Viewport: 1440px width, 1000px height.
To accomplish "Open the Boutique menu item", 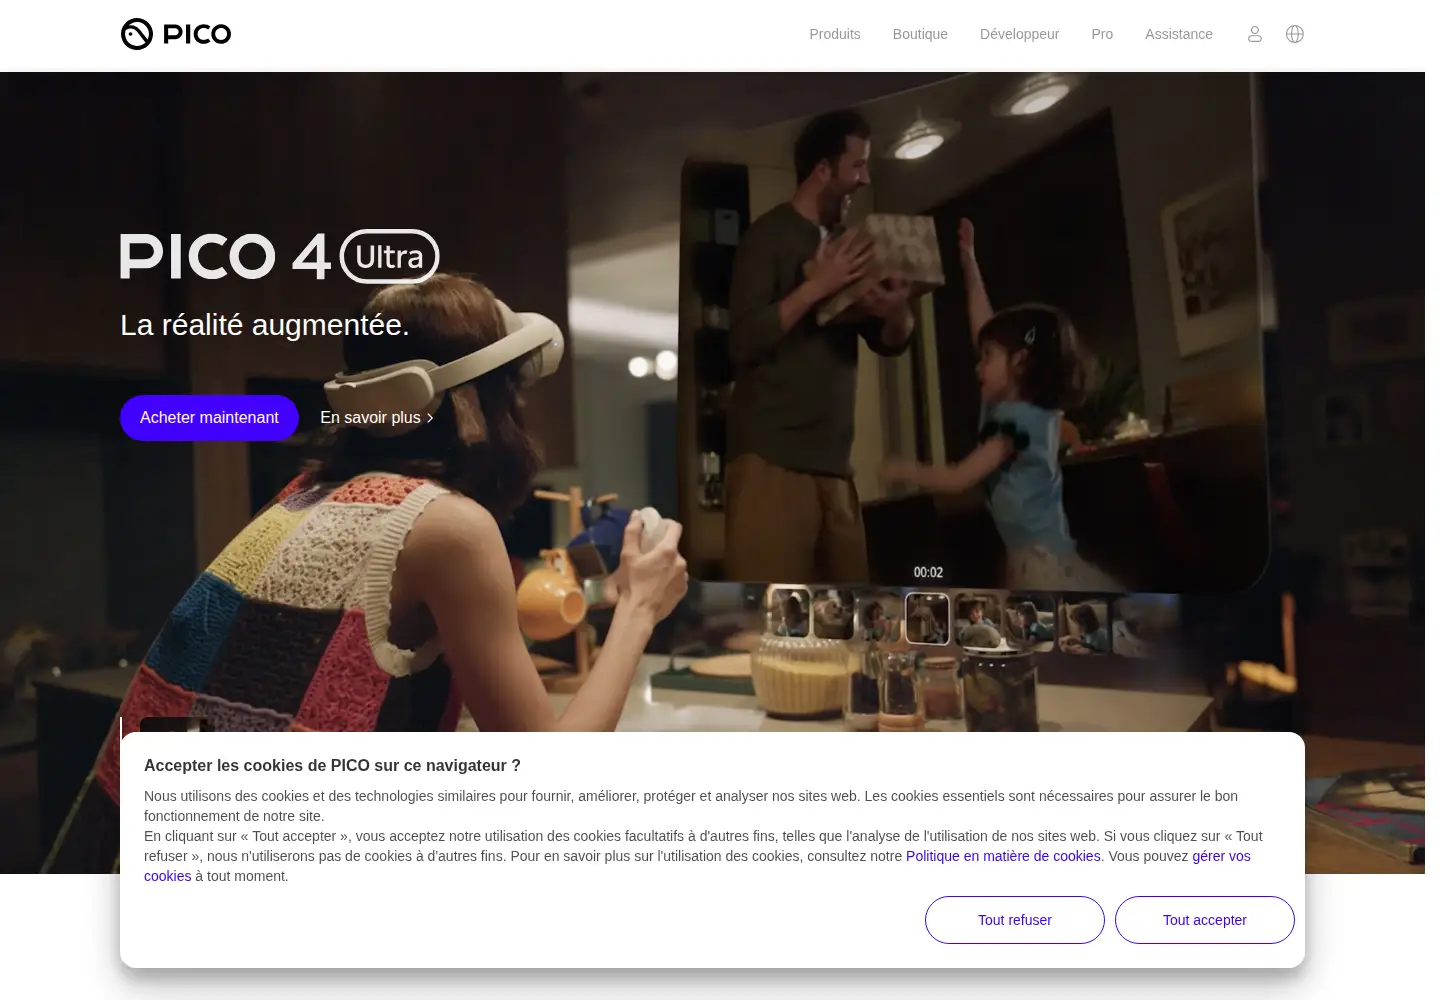I will (x=920, y=34).
